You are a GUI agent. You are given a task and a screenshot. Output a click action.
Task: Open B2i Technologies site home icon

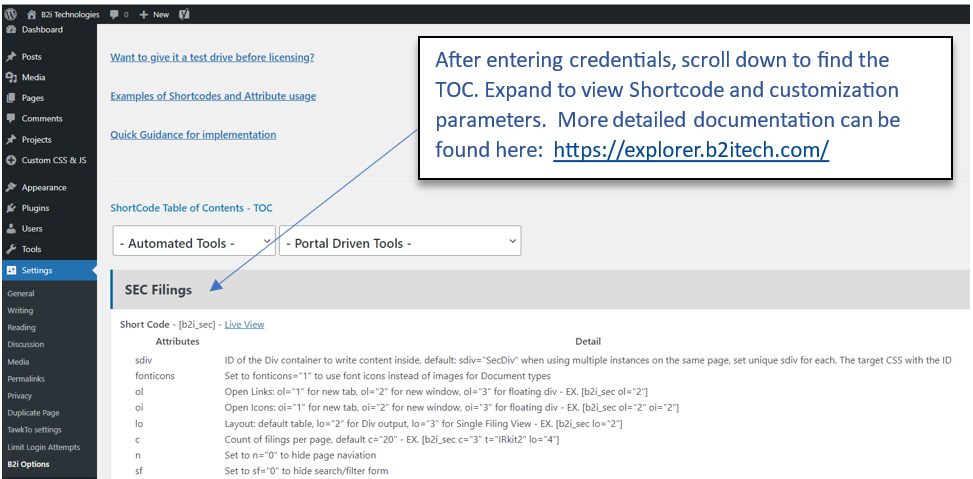pyautogui.click(x=31, y=14)
